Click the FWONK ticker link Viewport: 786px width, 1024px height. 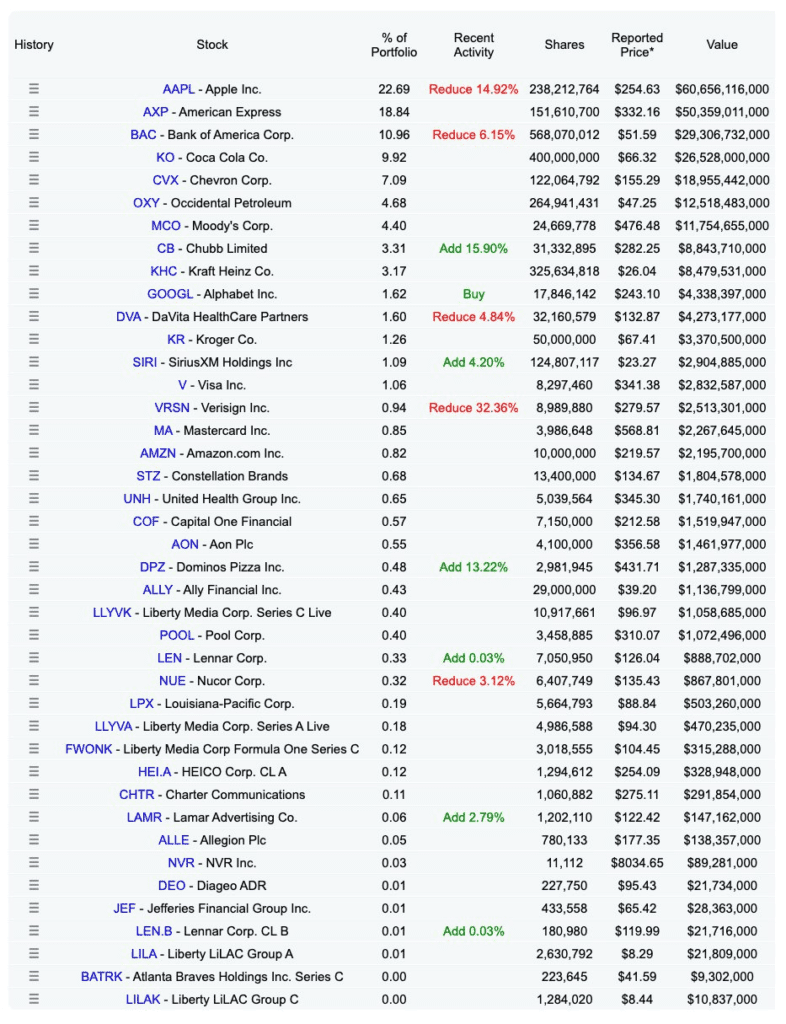pos(89,749)
